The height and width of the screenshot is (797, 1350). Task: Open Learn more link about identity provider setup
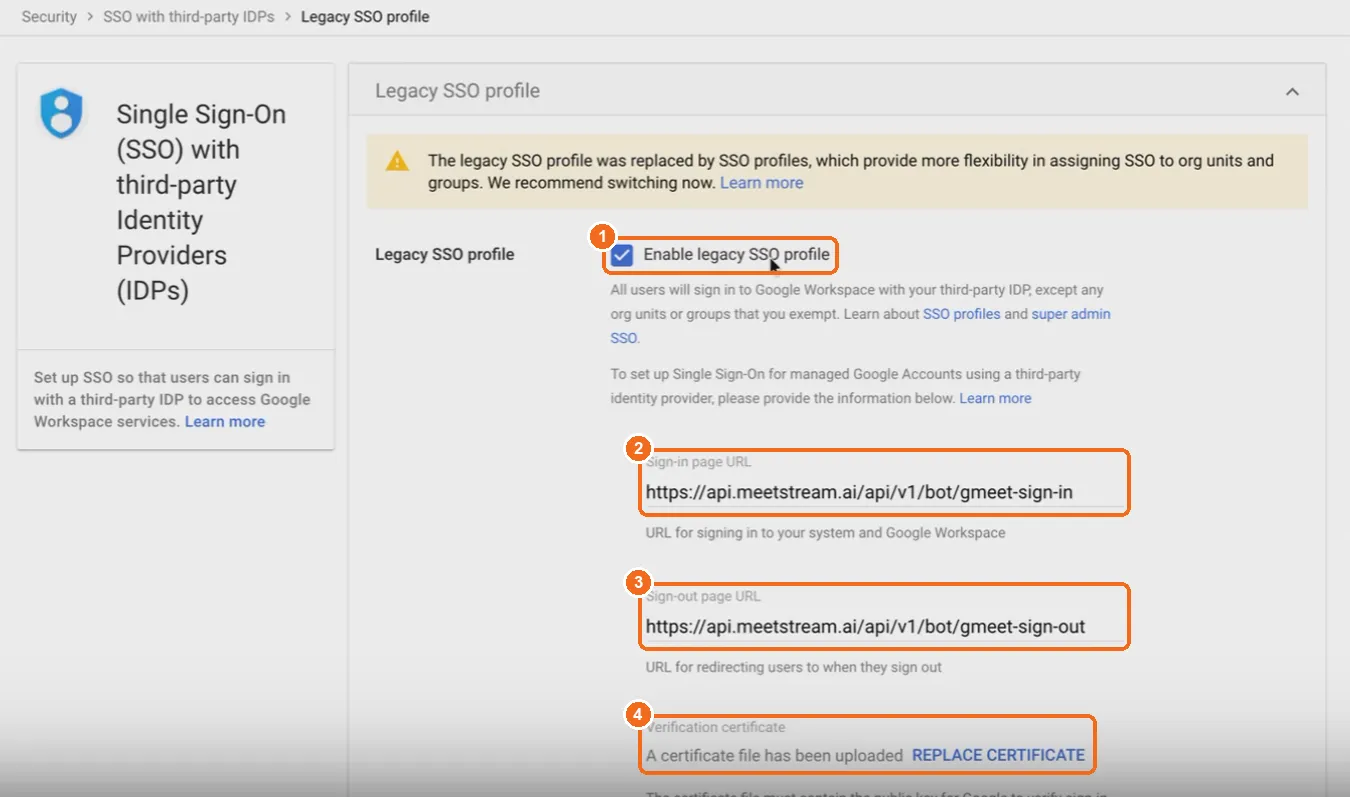pyautogui.click(x=995, y=398)
